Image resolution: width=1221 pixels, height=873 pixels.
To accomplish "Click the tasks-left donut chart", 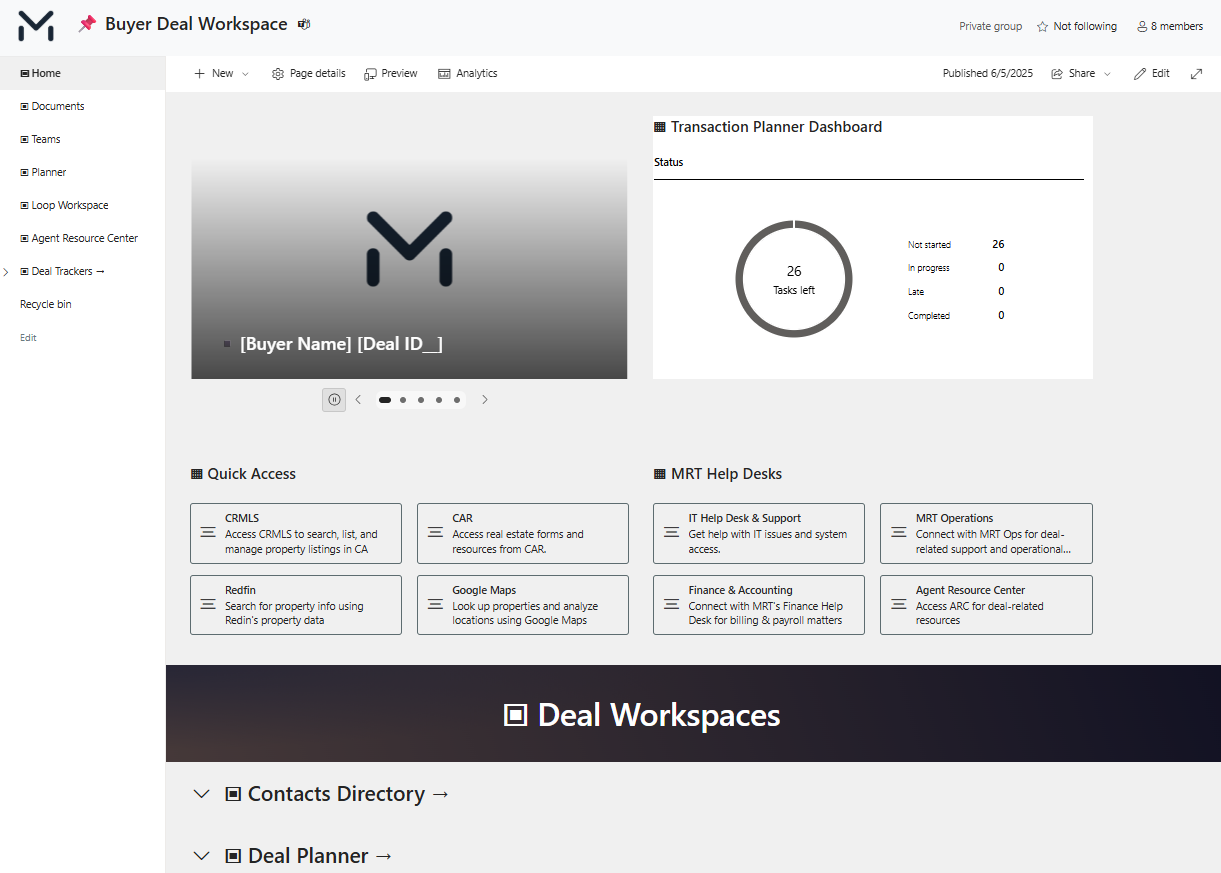I will point(794,278).
